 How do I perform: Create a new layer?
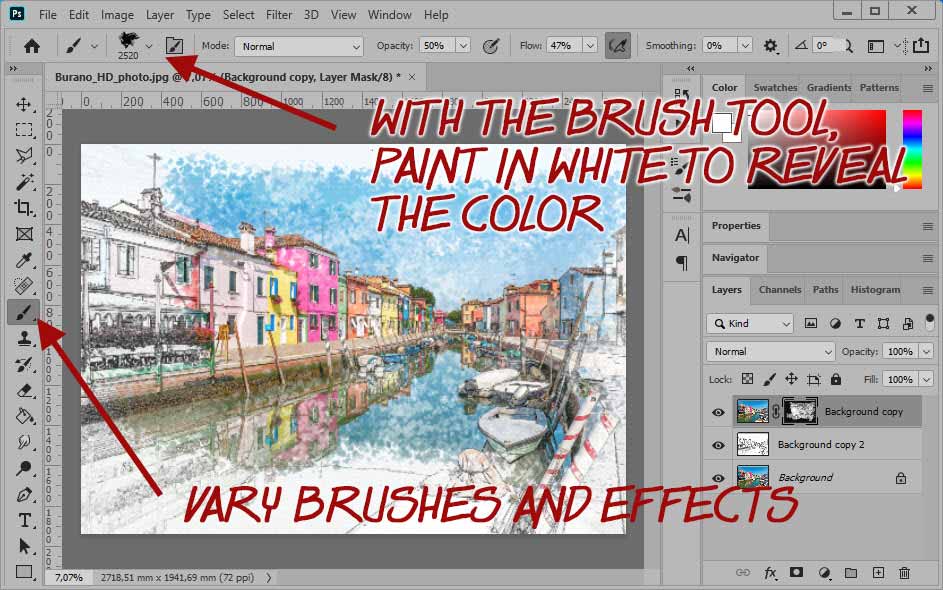[x=878, y=573]
